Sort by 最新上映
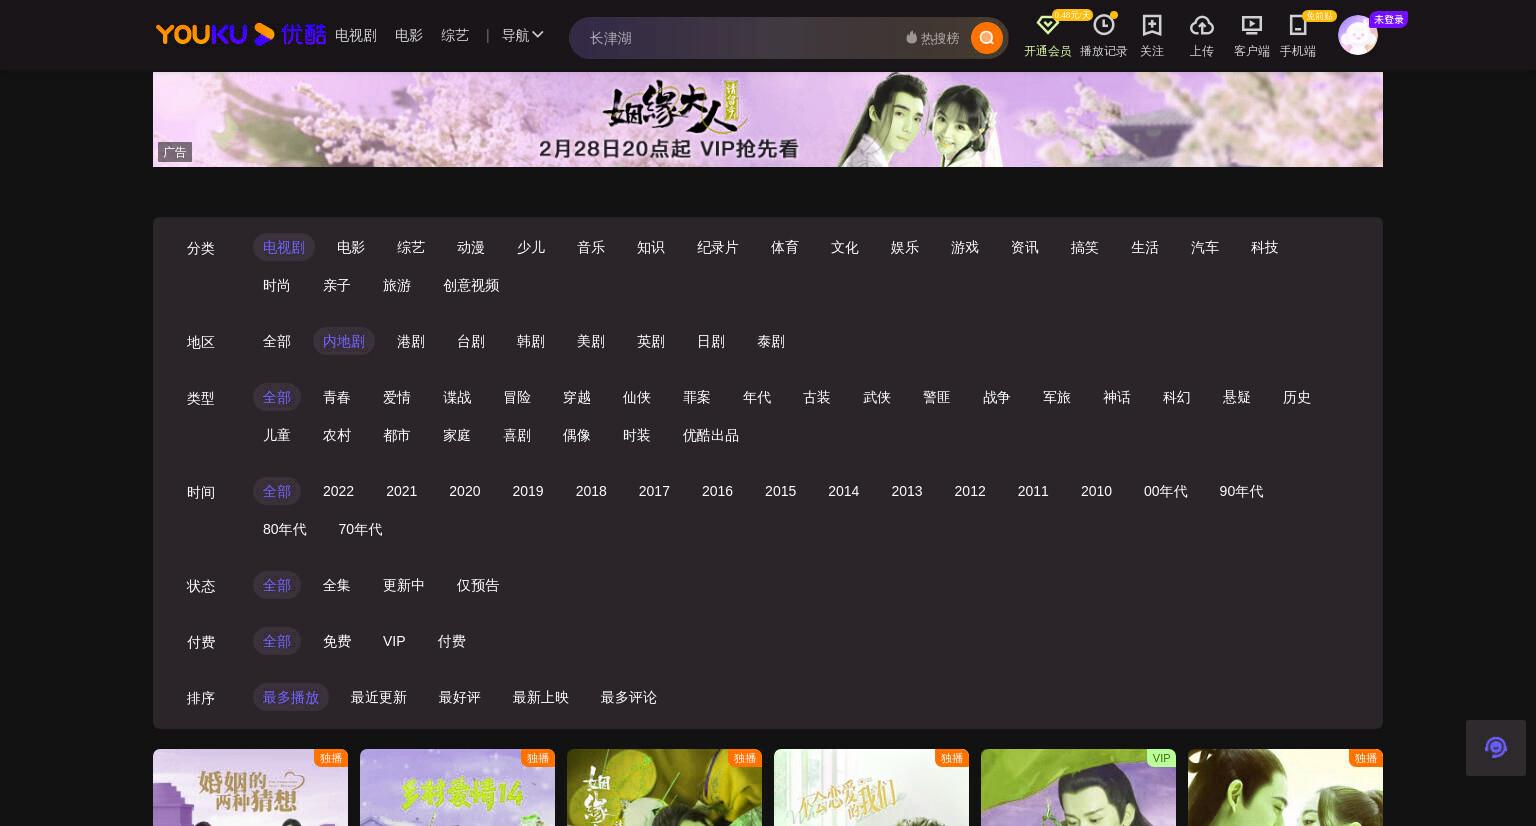Image resolution: width=1536 pixels, height=826 pixels. (x=541, y=697)
